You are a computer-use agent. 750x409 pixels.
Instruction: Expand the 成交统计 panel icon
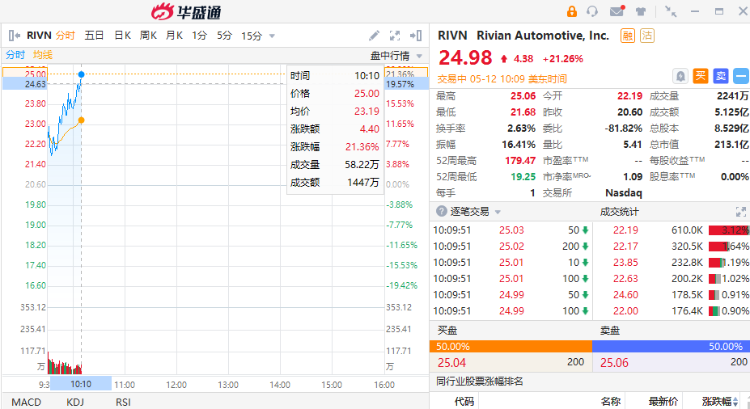740,211
